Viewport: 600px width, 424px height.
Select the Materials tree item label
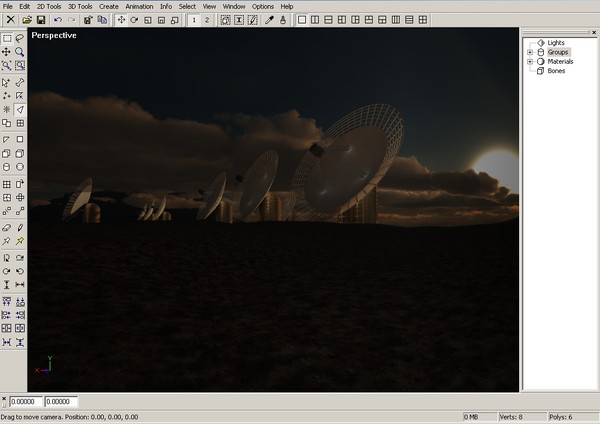(560, 62)
